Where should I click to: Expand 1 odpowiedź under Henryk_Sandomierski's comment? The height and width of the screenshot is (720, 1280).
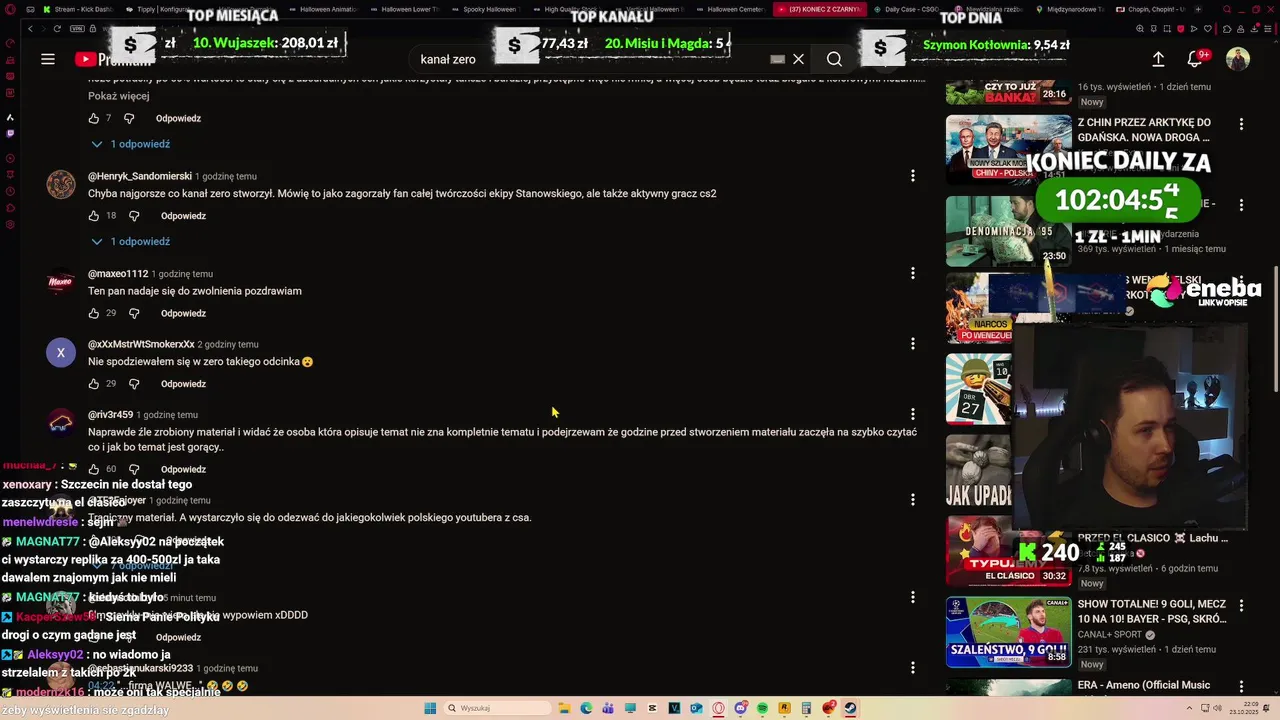(x=130, y=241)
